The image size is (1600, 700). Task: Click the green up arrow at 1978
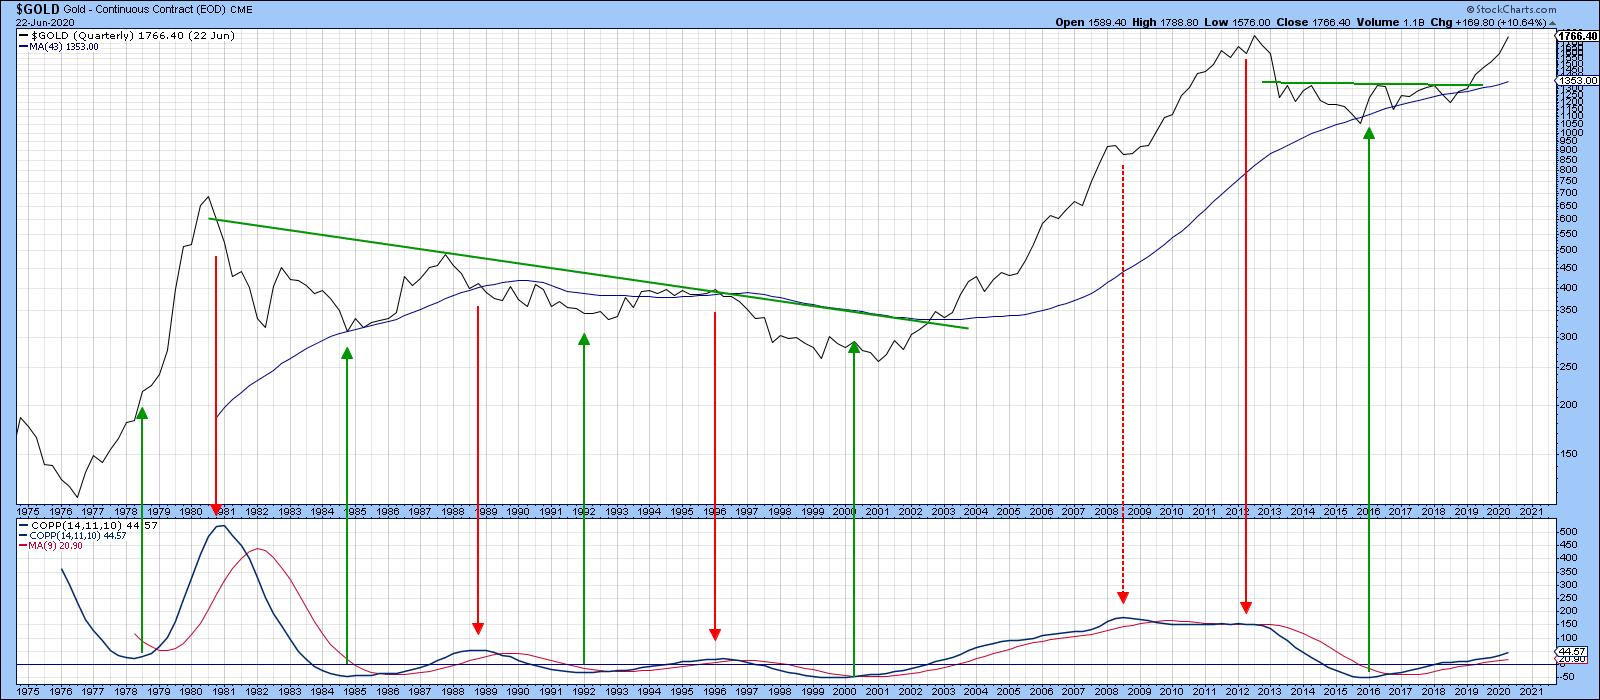point(142,530)
